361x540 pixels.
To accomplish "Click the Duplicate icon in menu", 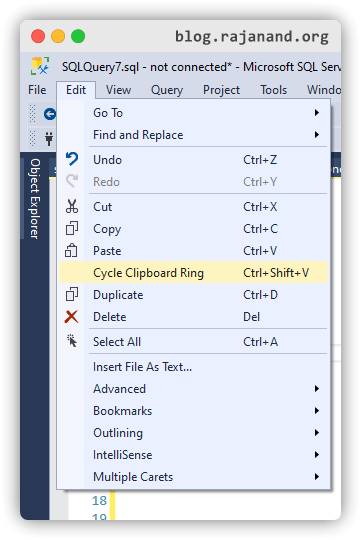I will (x=72, y=294).
